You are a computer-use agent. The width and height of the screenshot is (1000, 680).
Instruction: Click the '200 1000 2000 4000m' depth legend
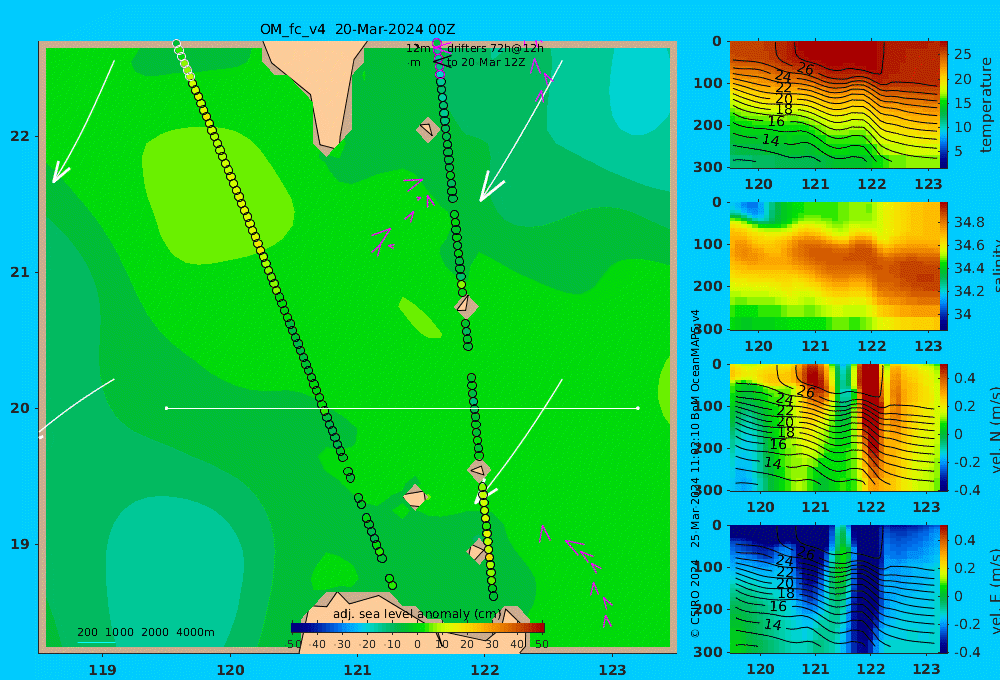click(145, 632)
